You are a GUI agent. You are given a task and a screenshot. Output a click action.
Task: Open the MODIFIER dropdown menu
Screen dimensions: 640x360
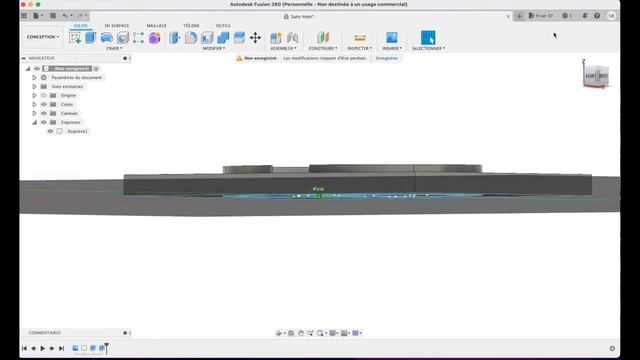click(213, 48)
